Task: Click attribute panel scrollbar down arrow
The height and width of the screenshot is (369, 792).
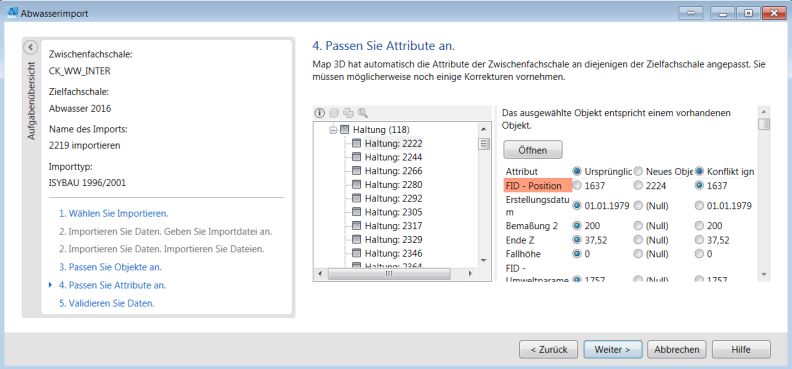Action: 764,274
